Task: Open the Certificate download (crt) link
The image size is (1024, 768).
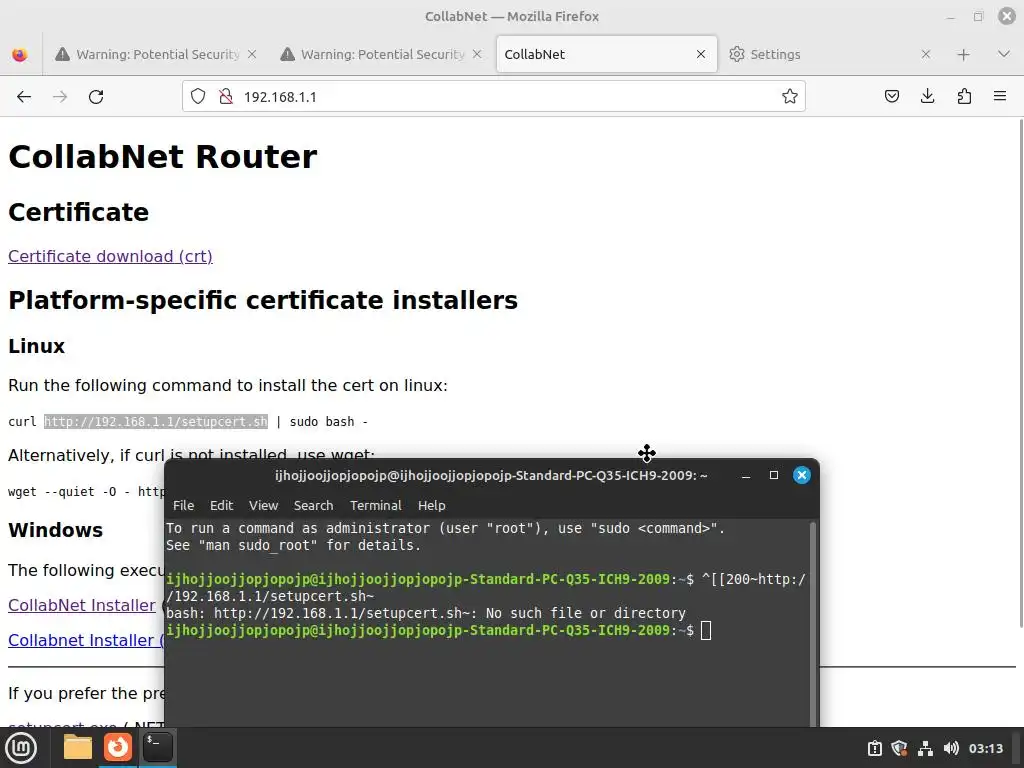Action: click(x=110, y=256)
